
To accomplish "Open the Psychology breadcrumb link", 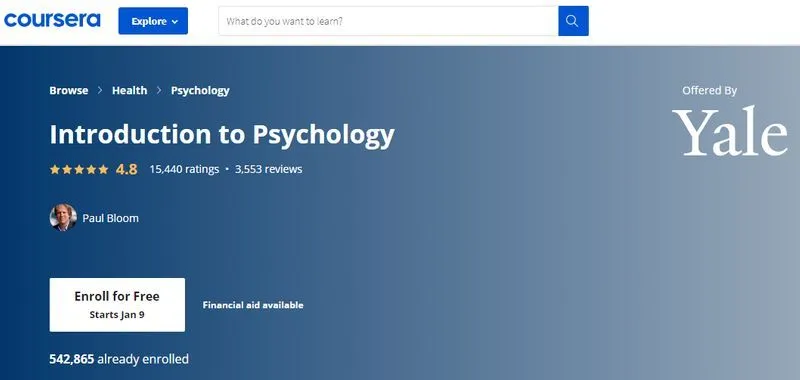I will click(x=200, y=90).
